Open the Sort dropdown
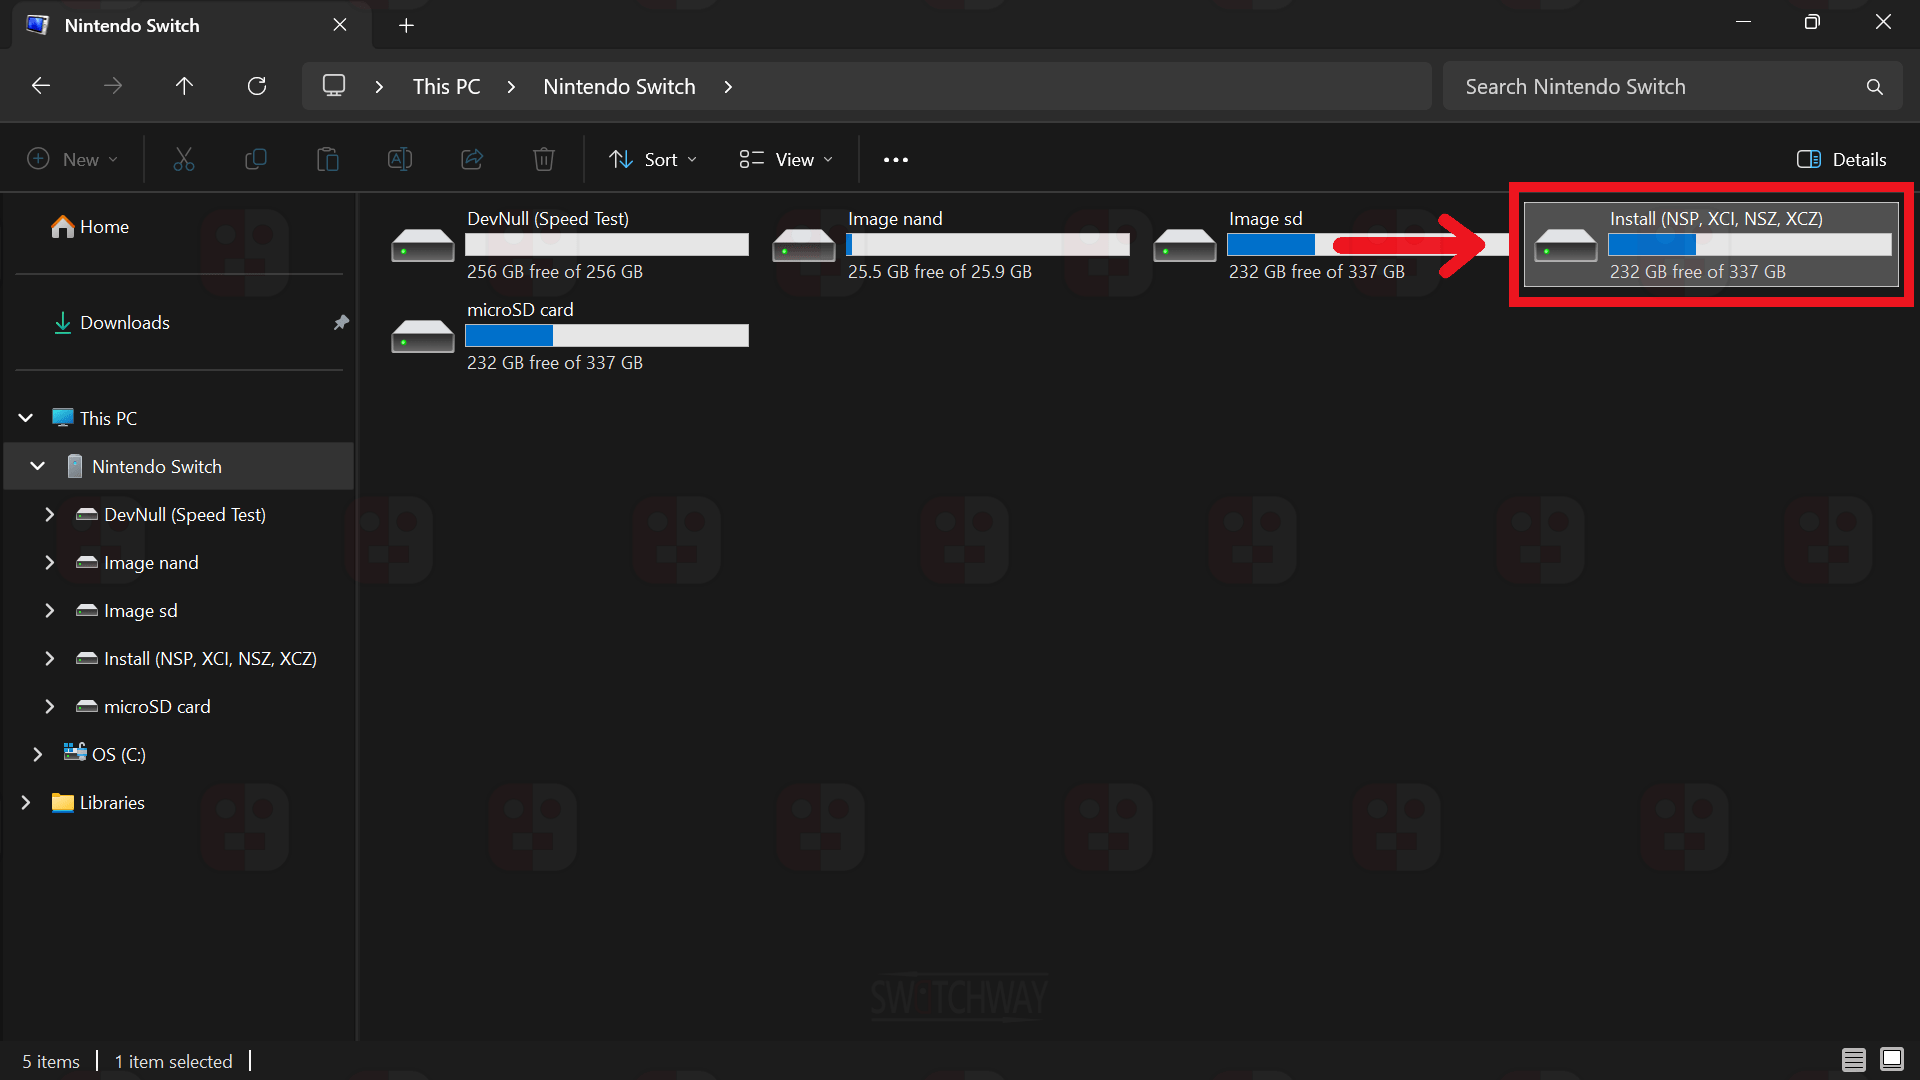Screen dimensions: 1920x1080 tap(653, 160)
